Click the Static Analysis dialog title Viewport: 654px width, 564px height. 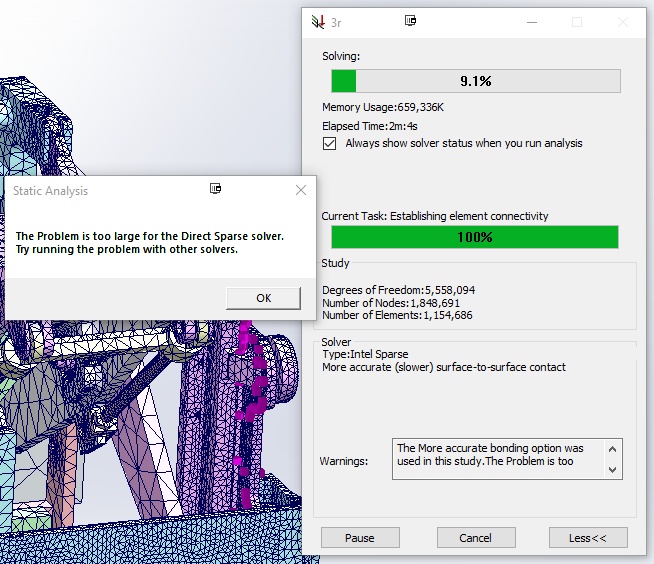50,191
